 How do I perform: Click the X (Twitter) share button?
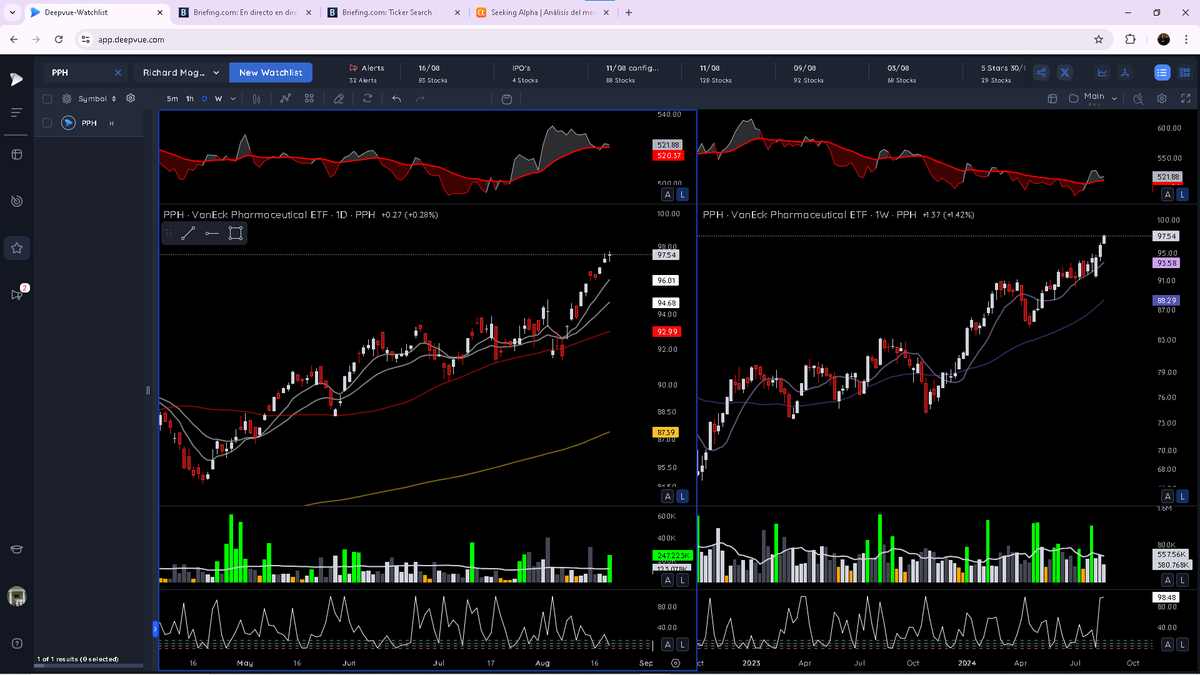[x=1065, y=72]
